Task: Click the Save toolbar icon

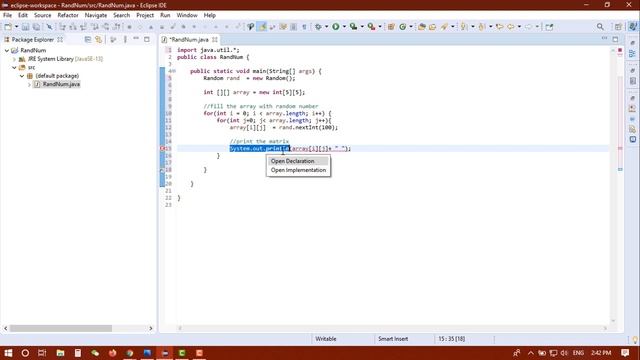Action: pos(25,27)
